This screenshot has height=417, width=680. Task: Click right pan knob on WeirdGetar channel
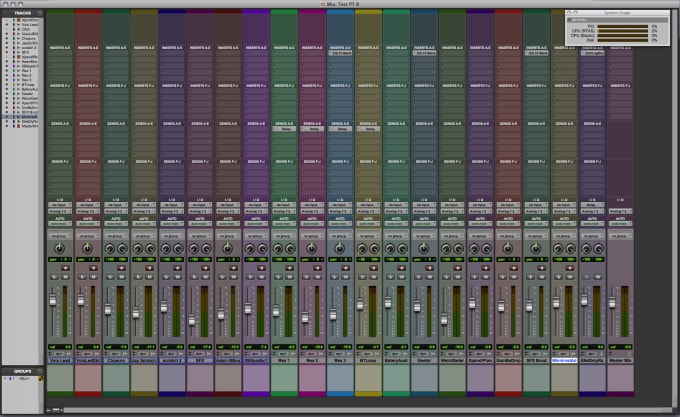pyautogui.click(x=458, y=248)
